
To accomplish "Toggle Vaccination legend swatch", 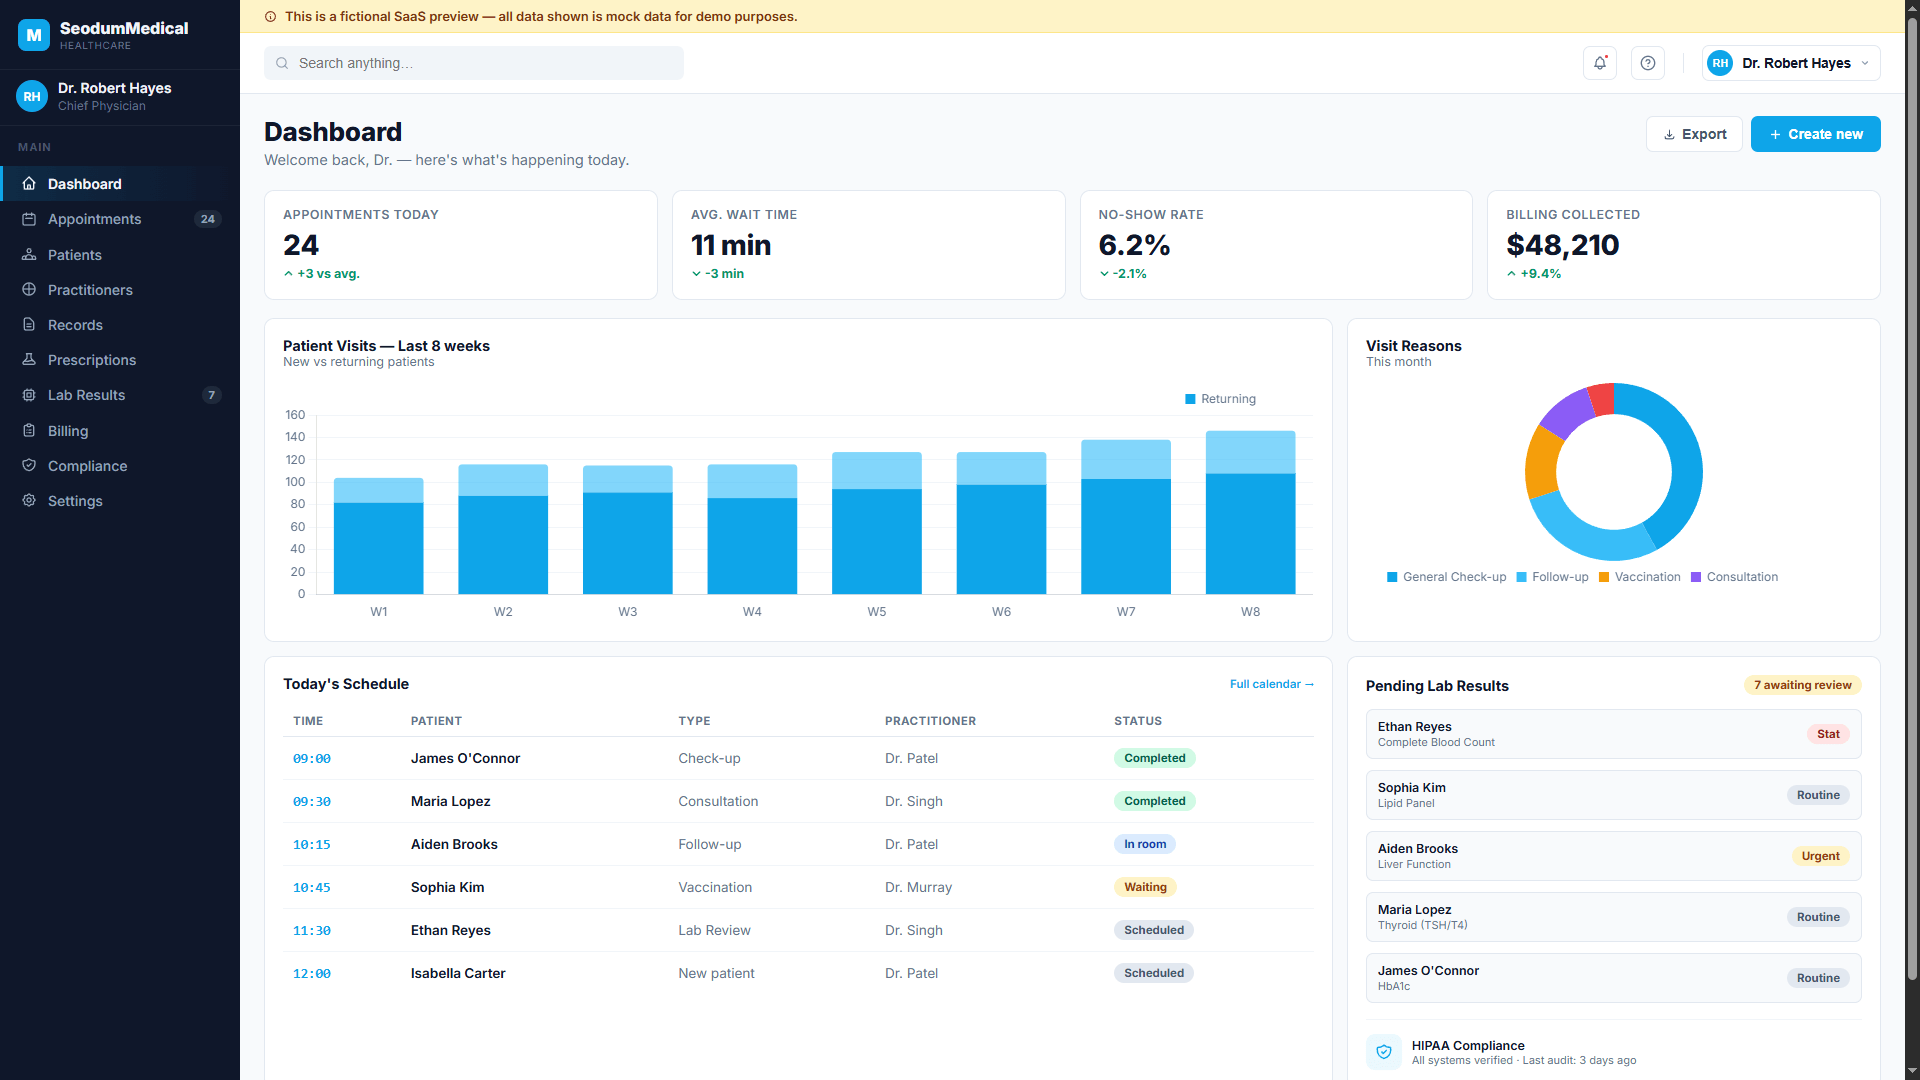I will [x=1604, y=577].
